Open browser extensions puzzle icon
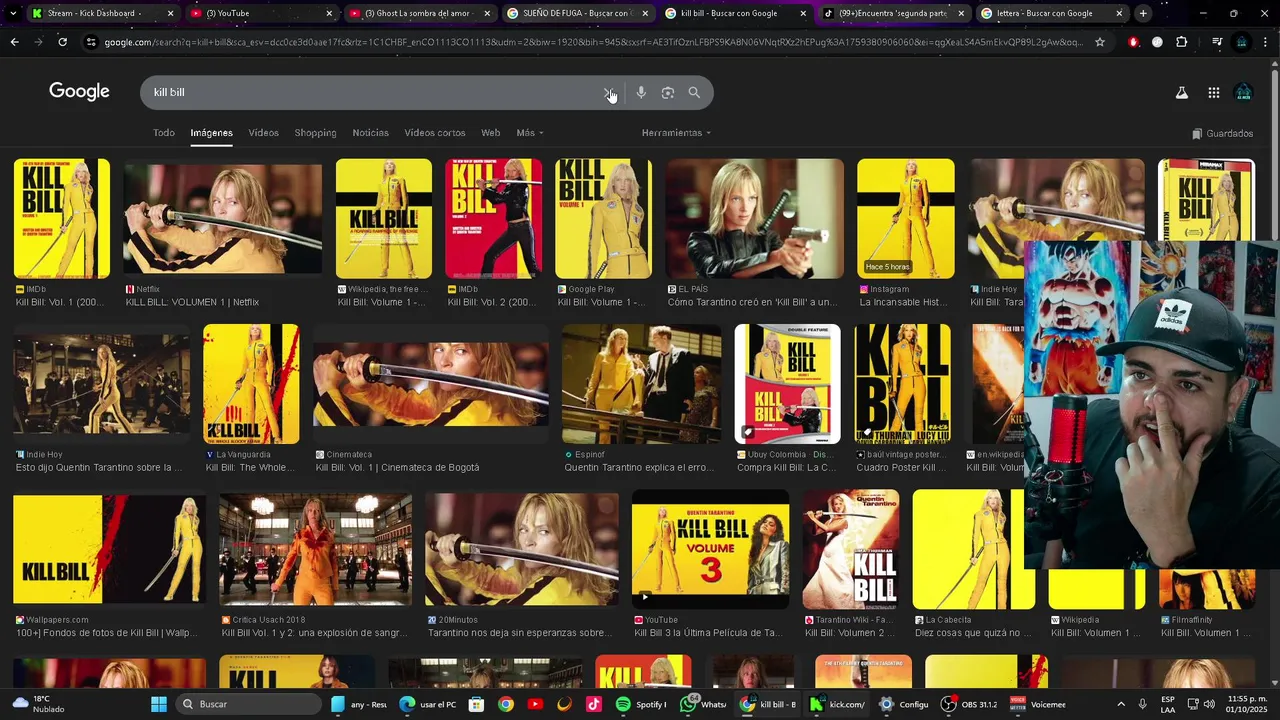Image resolution: width=1280 pixels, height=720 pixels. [x=1182, y=42]
